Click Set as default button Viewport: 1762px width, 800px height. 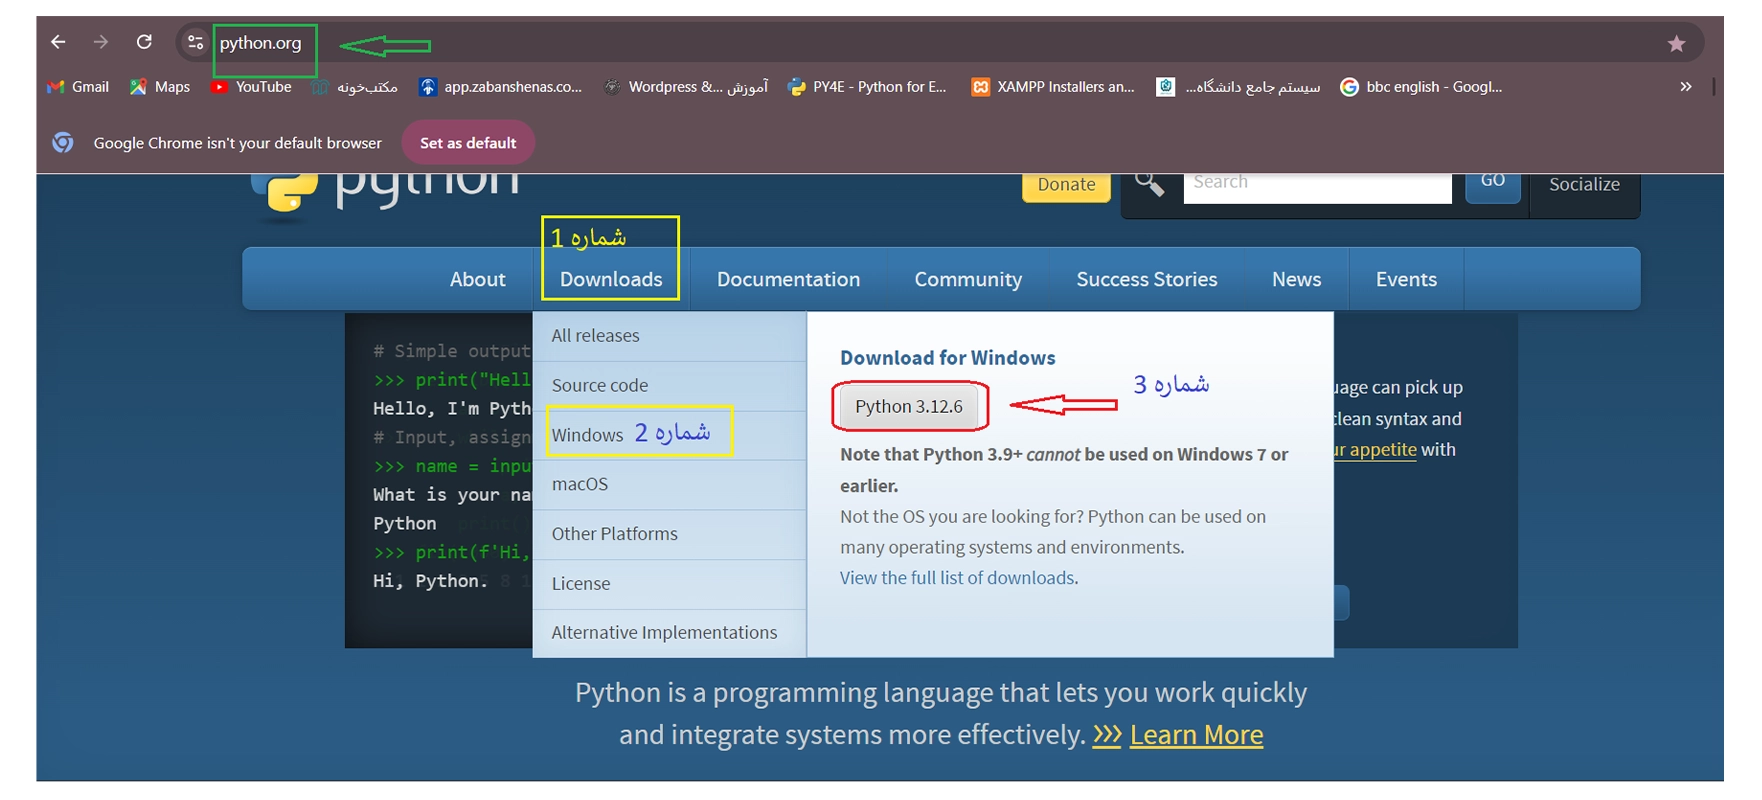point(468,142)
